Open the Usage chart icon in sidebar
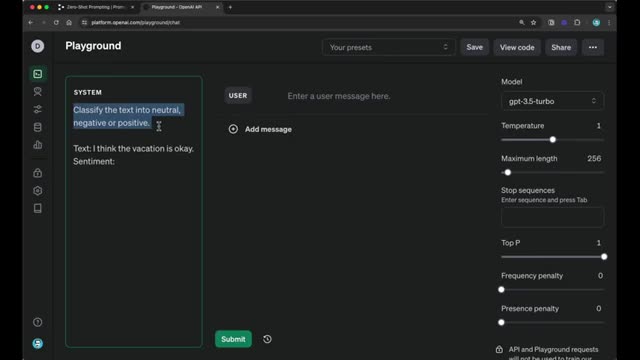 (x=38, y=145)
